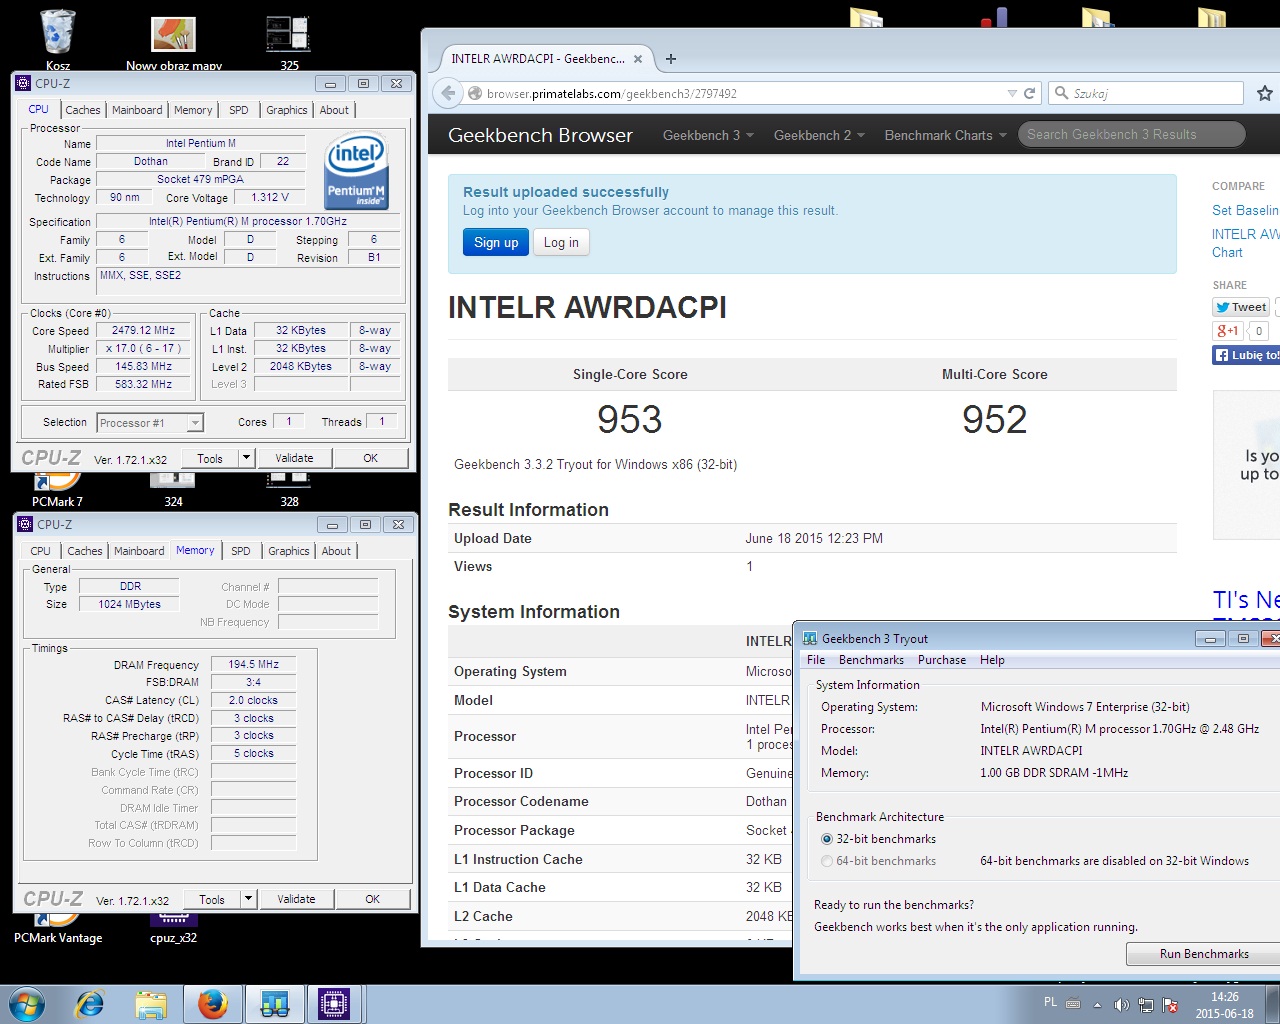
Task: Open the Benchmarks menu in Geekbench
Action: [x=871, y=660]
